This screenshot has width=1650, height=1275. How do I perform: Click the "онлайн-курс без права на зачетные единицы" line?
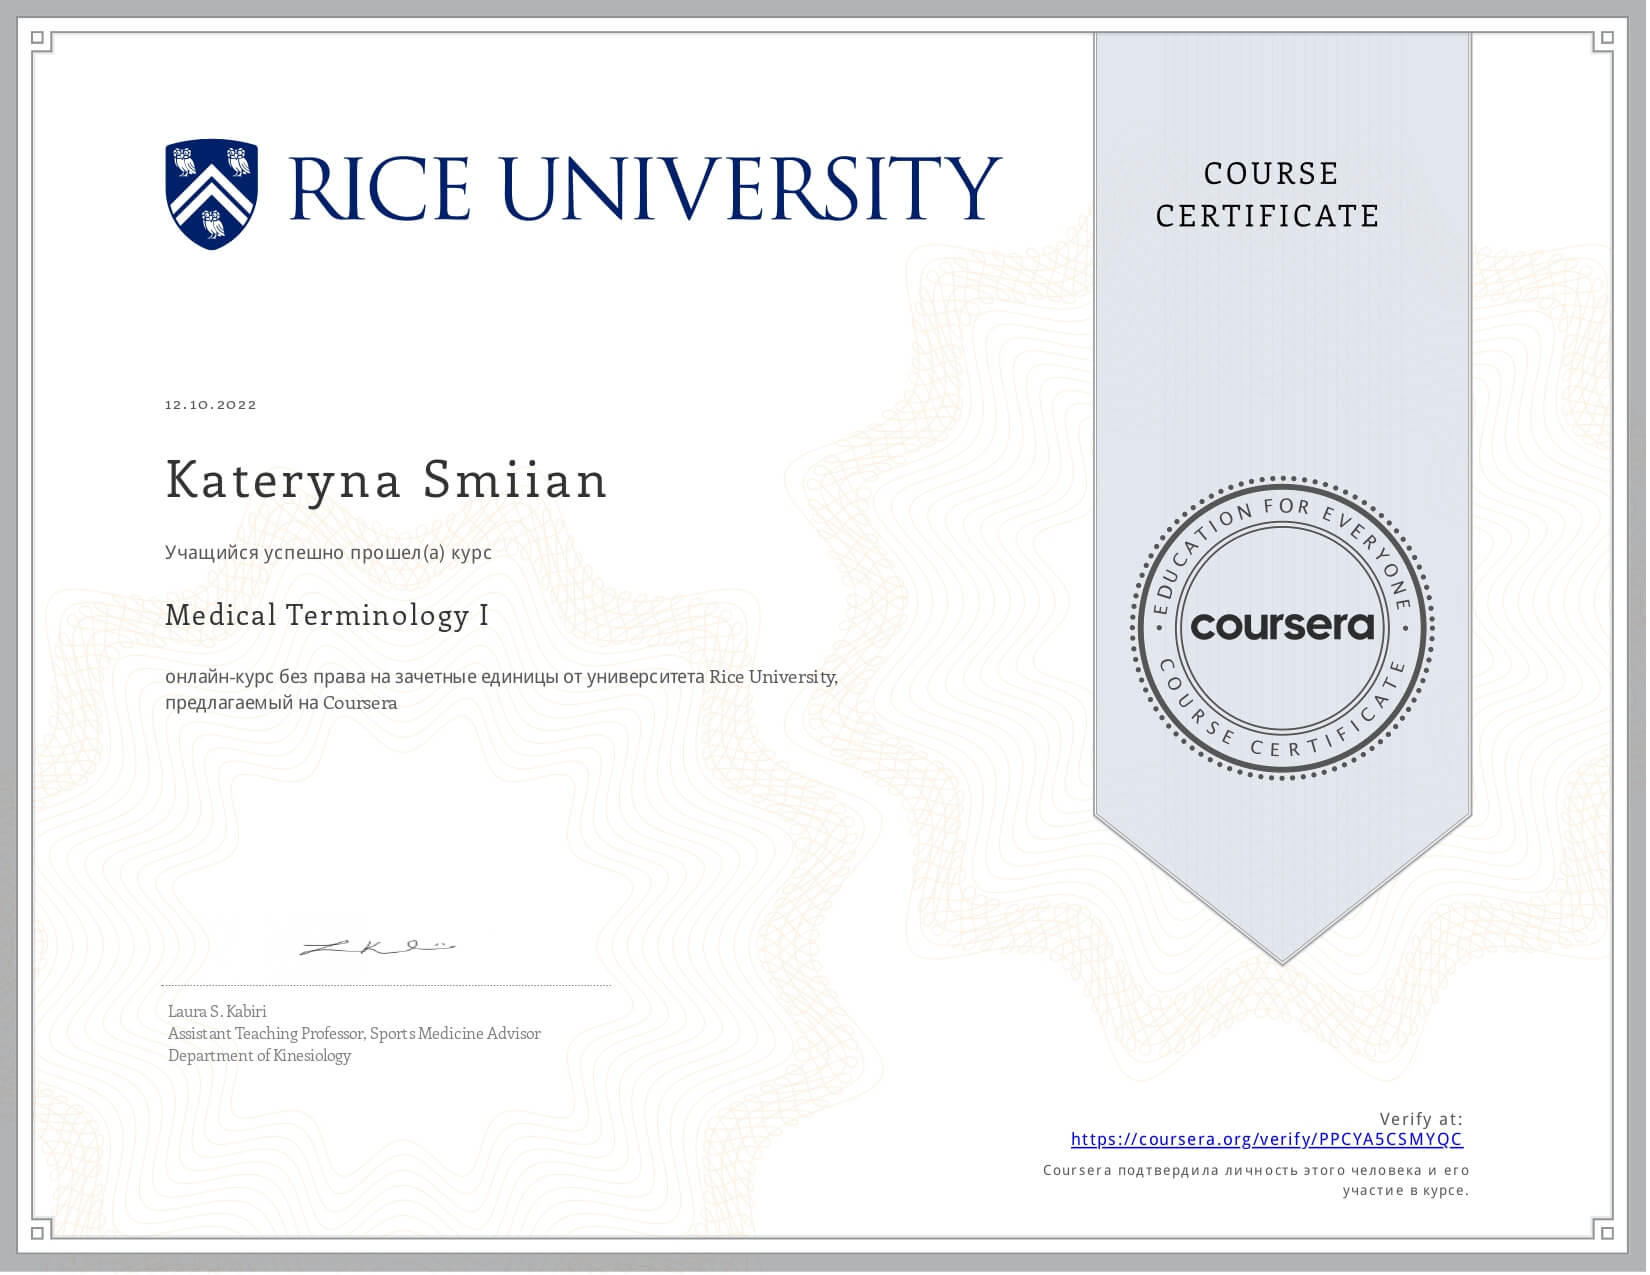tap(502, 677)
